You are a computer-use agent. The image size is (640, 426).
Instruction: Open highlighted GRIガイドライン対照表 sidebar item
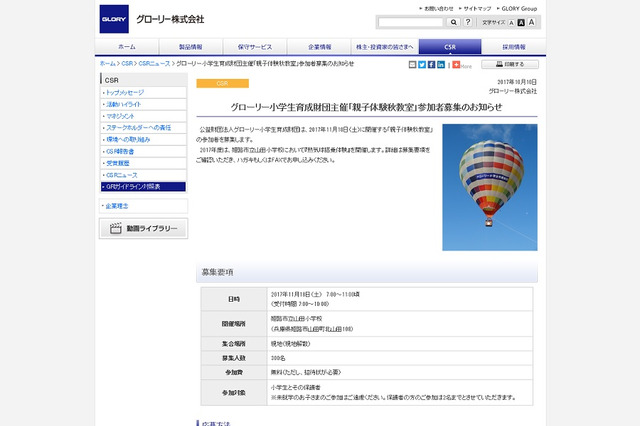(143, 186)
